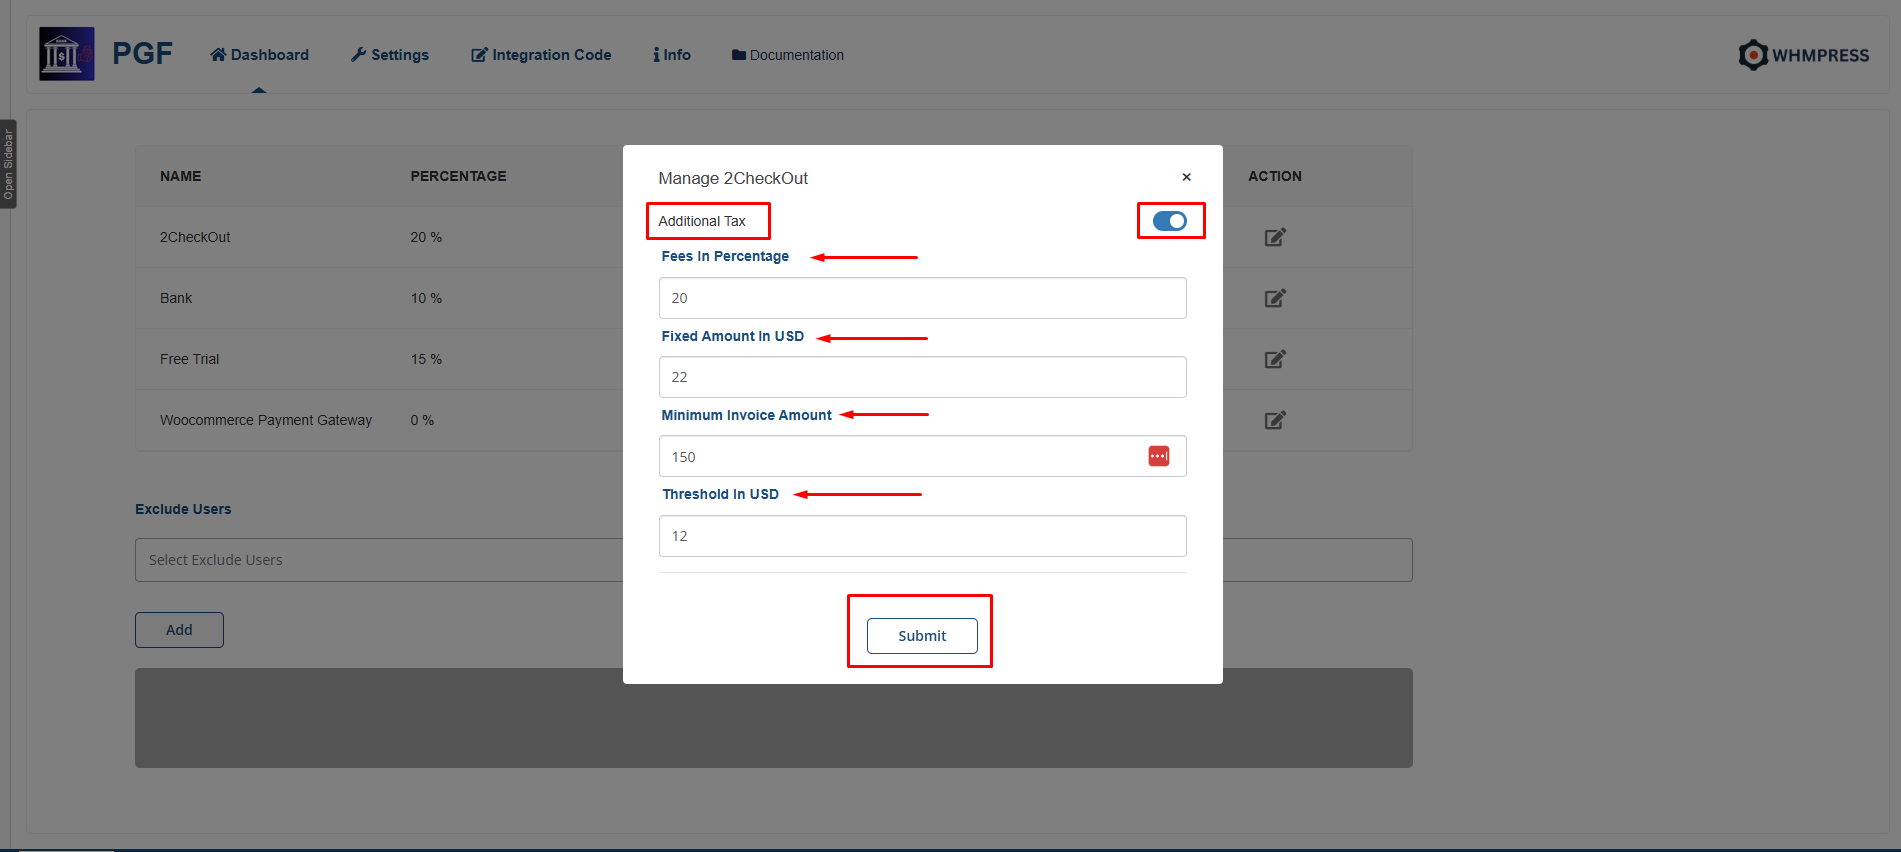Edit the Woocommerce Payment Gateway row
The image size is (1901, 852).
pos(1274,420)
